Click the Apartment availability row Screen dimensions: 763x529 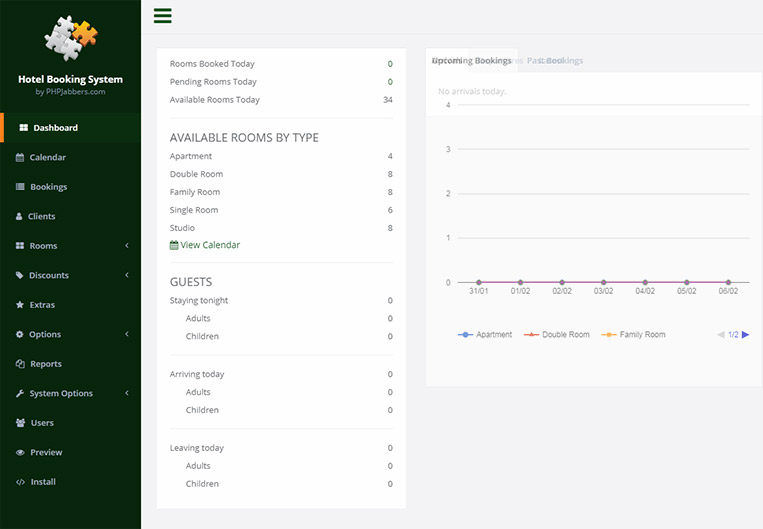coord(281,156)
